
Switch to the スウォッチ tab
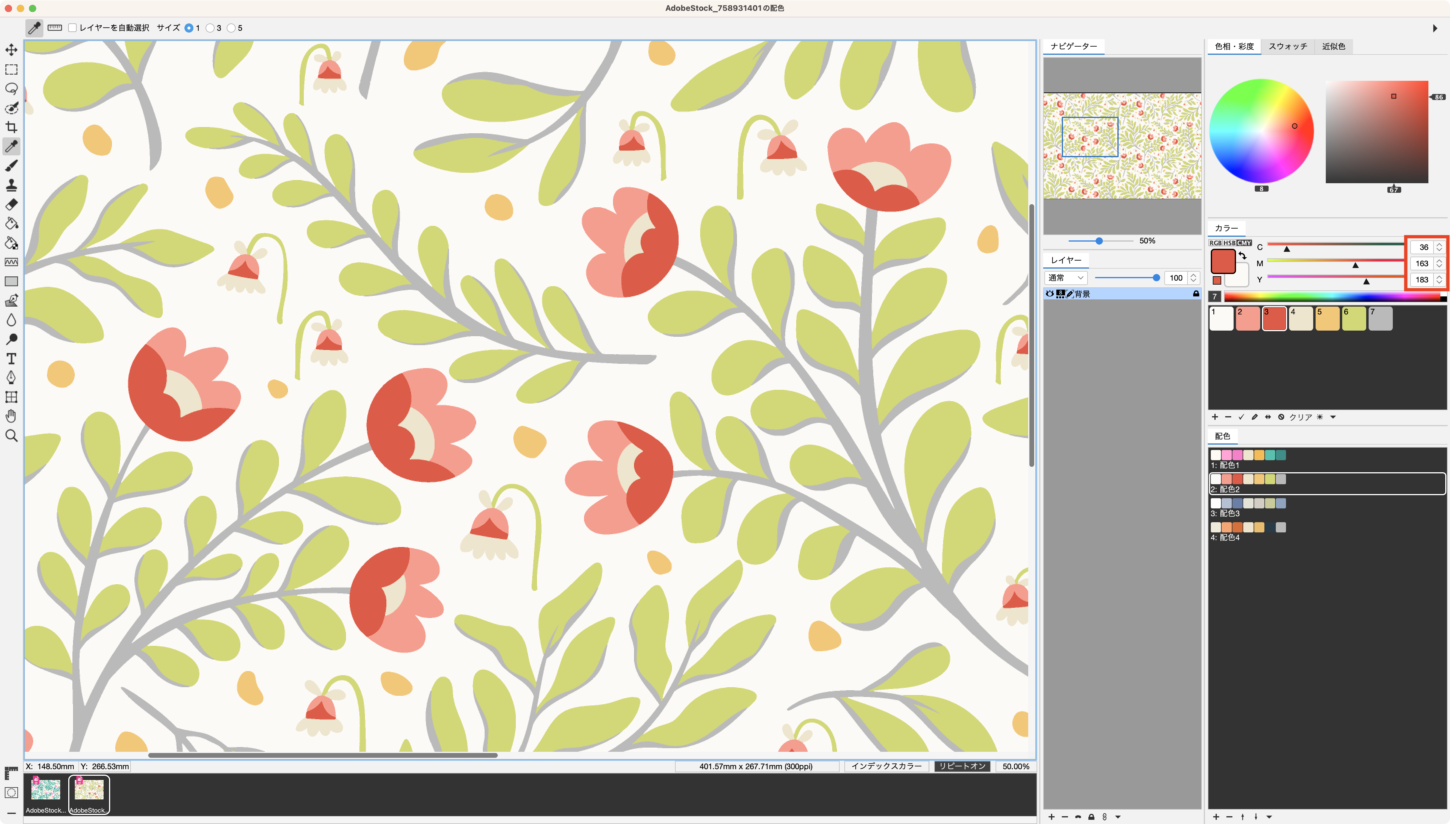1287,46
